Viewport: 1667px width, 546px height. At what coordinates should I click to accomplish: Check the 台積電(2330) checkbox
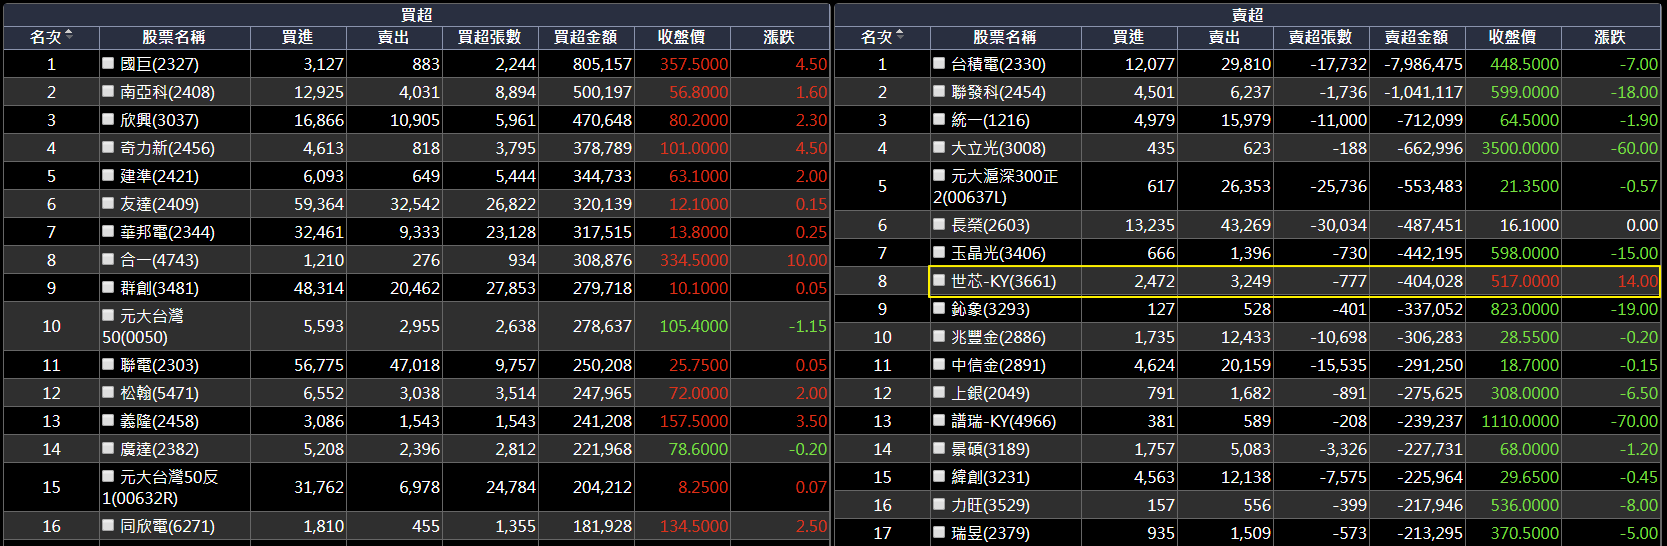pos(939,62)
